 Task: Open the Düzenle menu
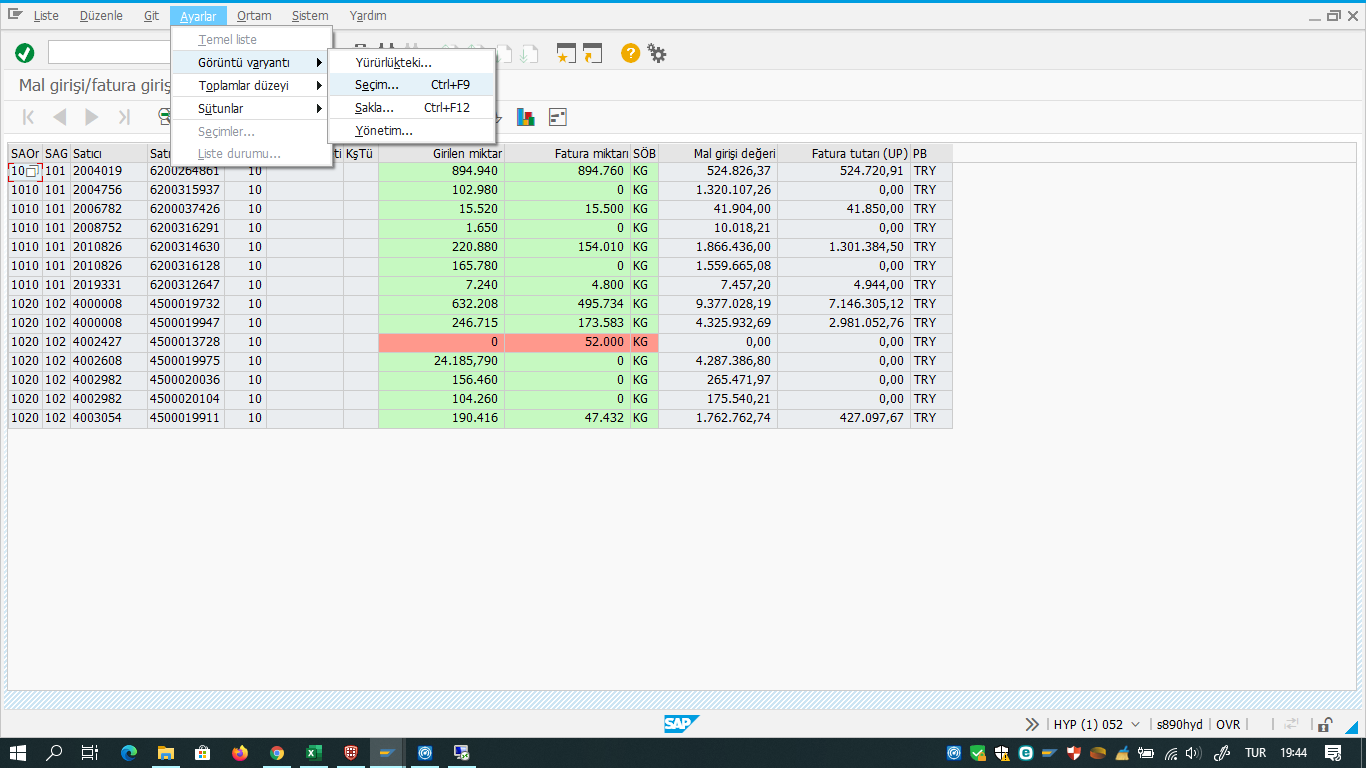pyautogui.click(x=101, y=16)
